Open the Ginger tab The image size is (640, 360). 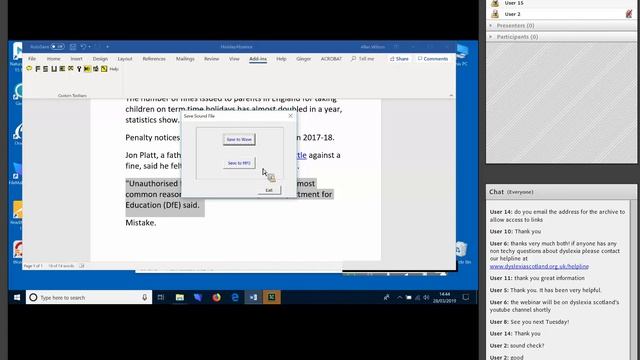[x=303, y=59]
